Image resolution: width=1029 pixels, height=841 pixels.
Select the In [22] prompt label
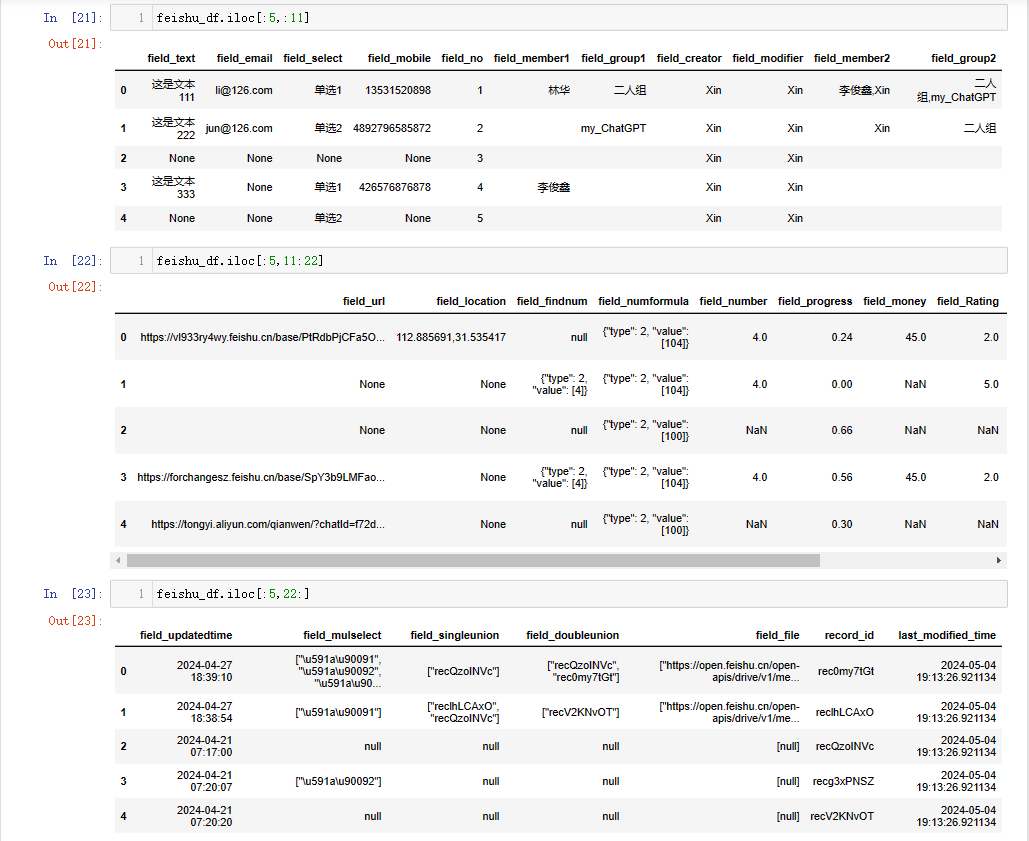coord(73,260)
